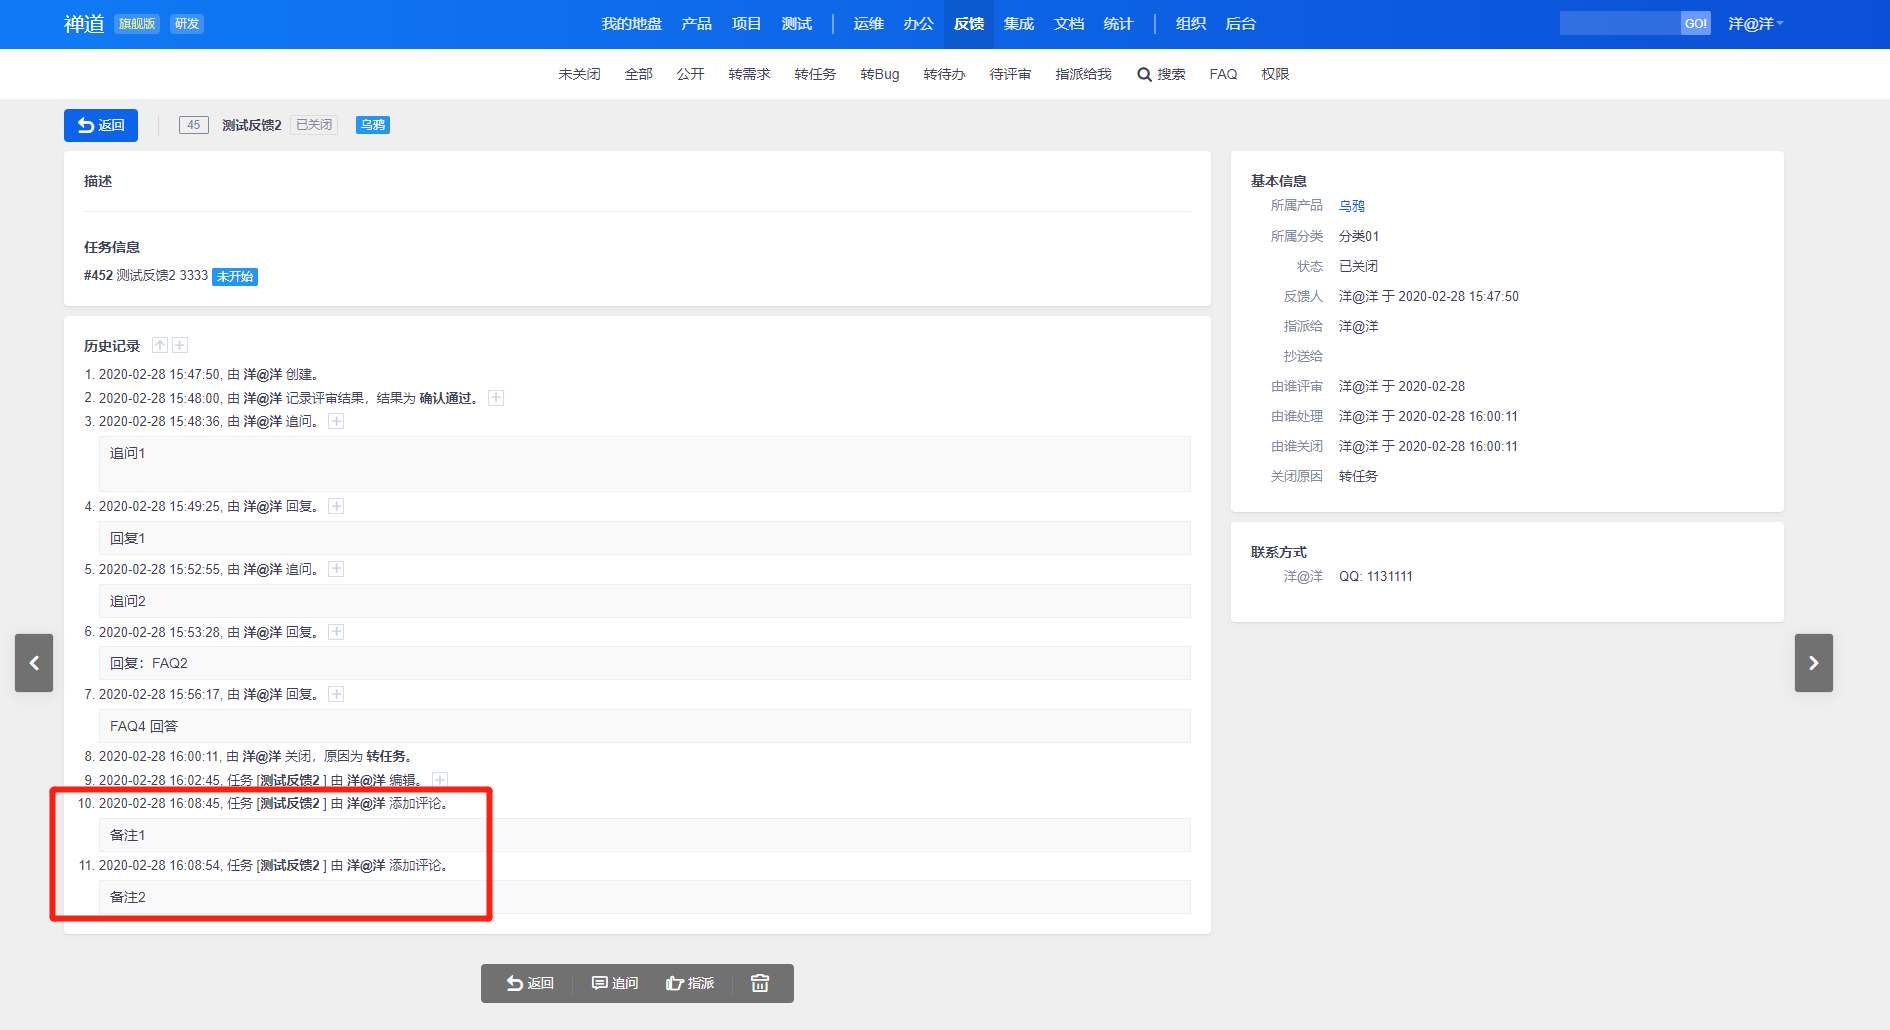Expand all history records with the header plus icon
Image resolution: width=1890 pixels, height=1030 pixels.
tap(180, 345)
